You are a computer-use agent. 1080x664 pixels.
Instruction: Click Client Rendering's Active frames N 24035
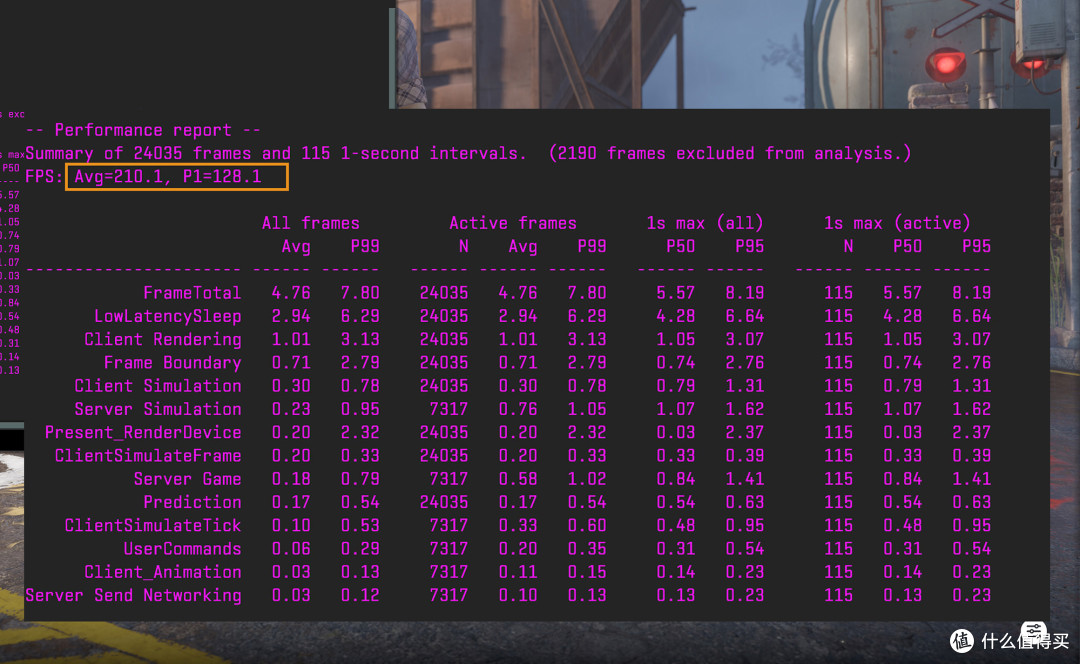pyautogui.click(x=444, y=340)
